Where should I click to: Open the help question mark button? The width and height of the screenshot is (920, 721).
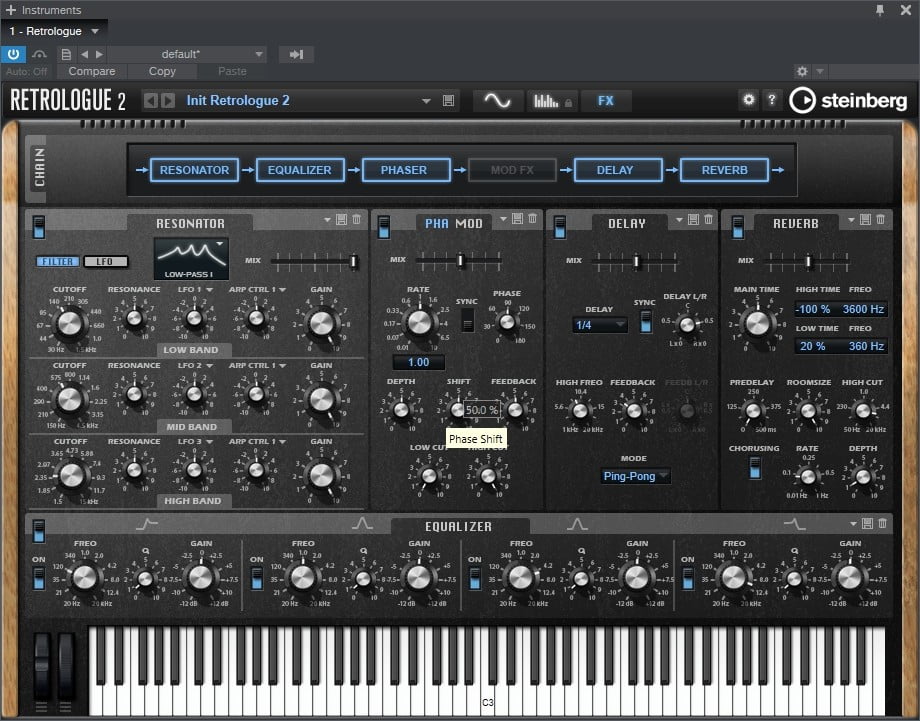pos(772,100)
